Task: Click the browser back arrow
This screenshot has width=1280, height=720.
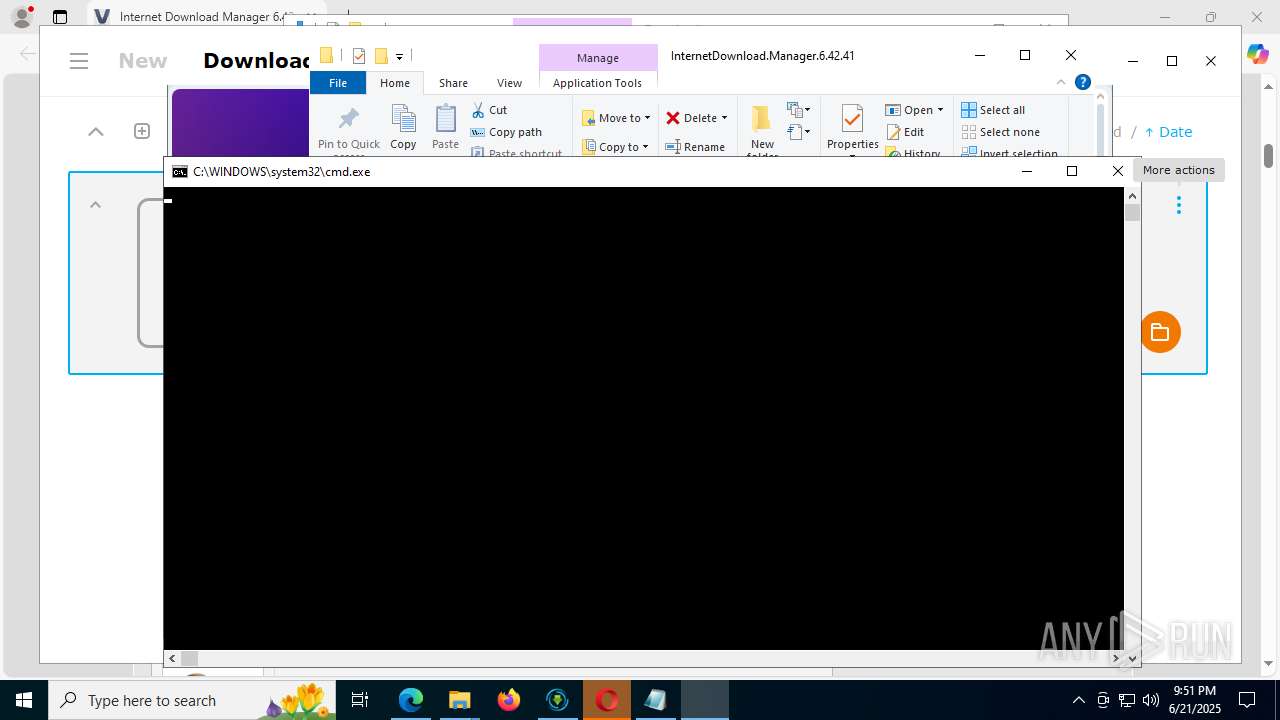Action: point(27,54)
